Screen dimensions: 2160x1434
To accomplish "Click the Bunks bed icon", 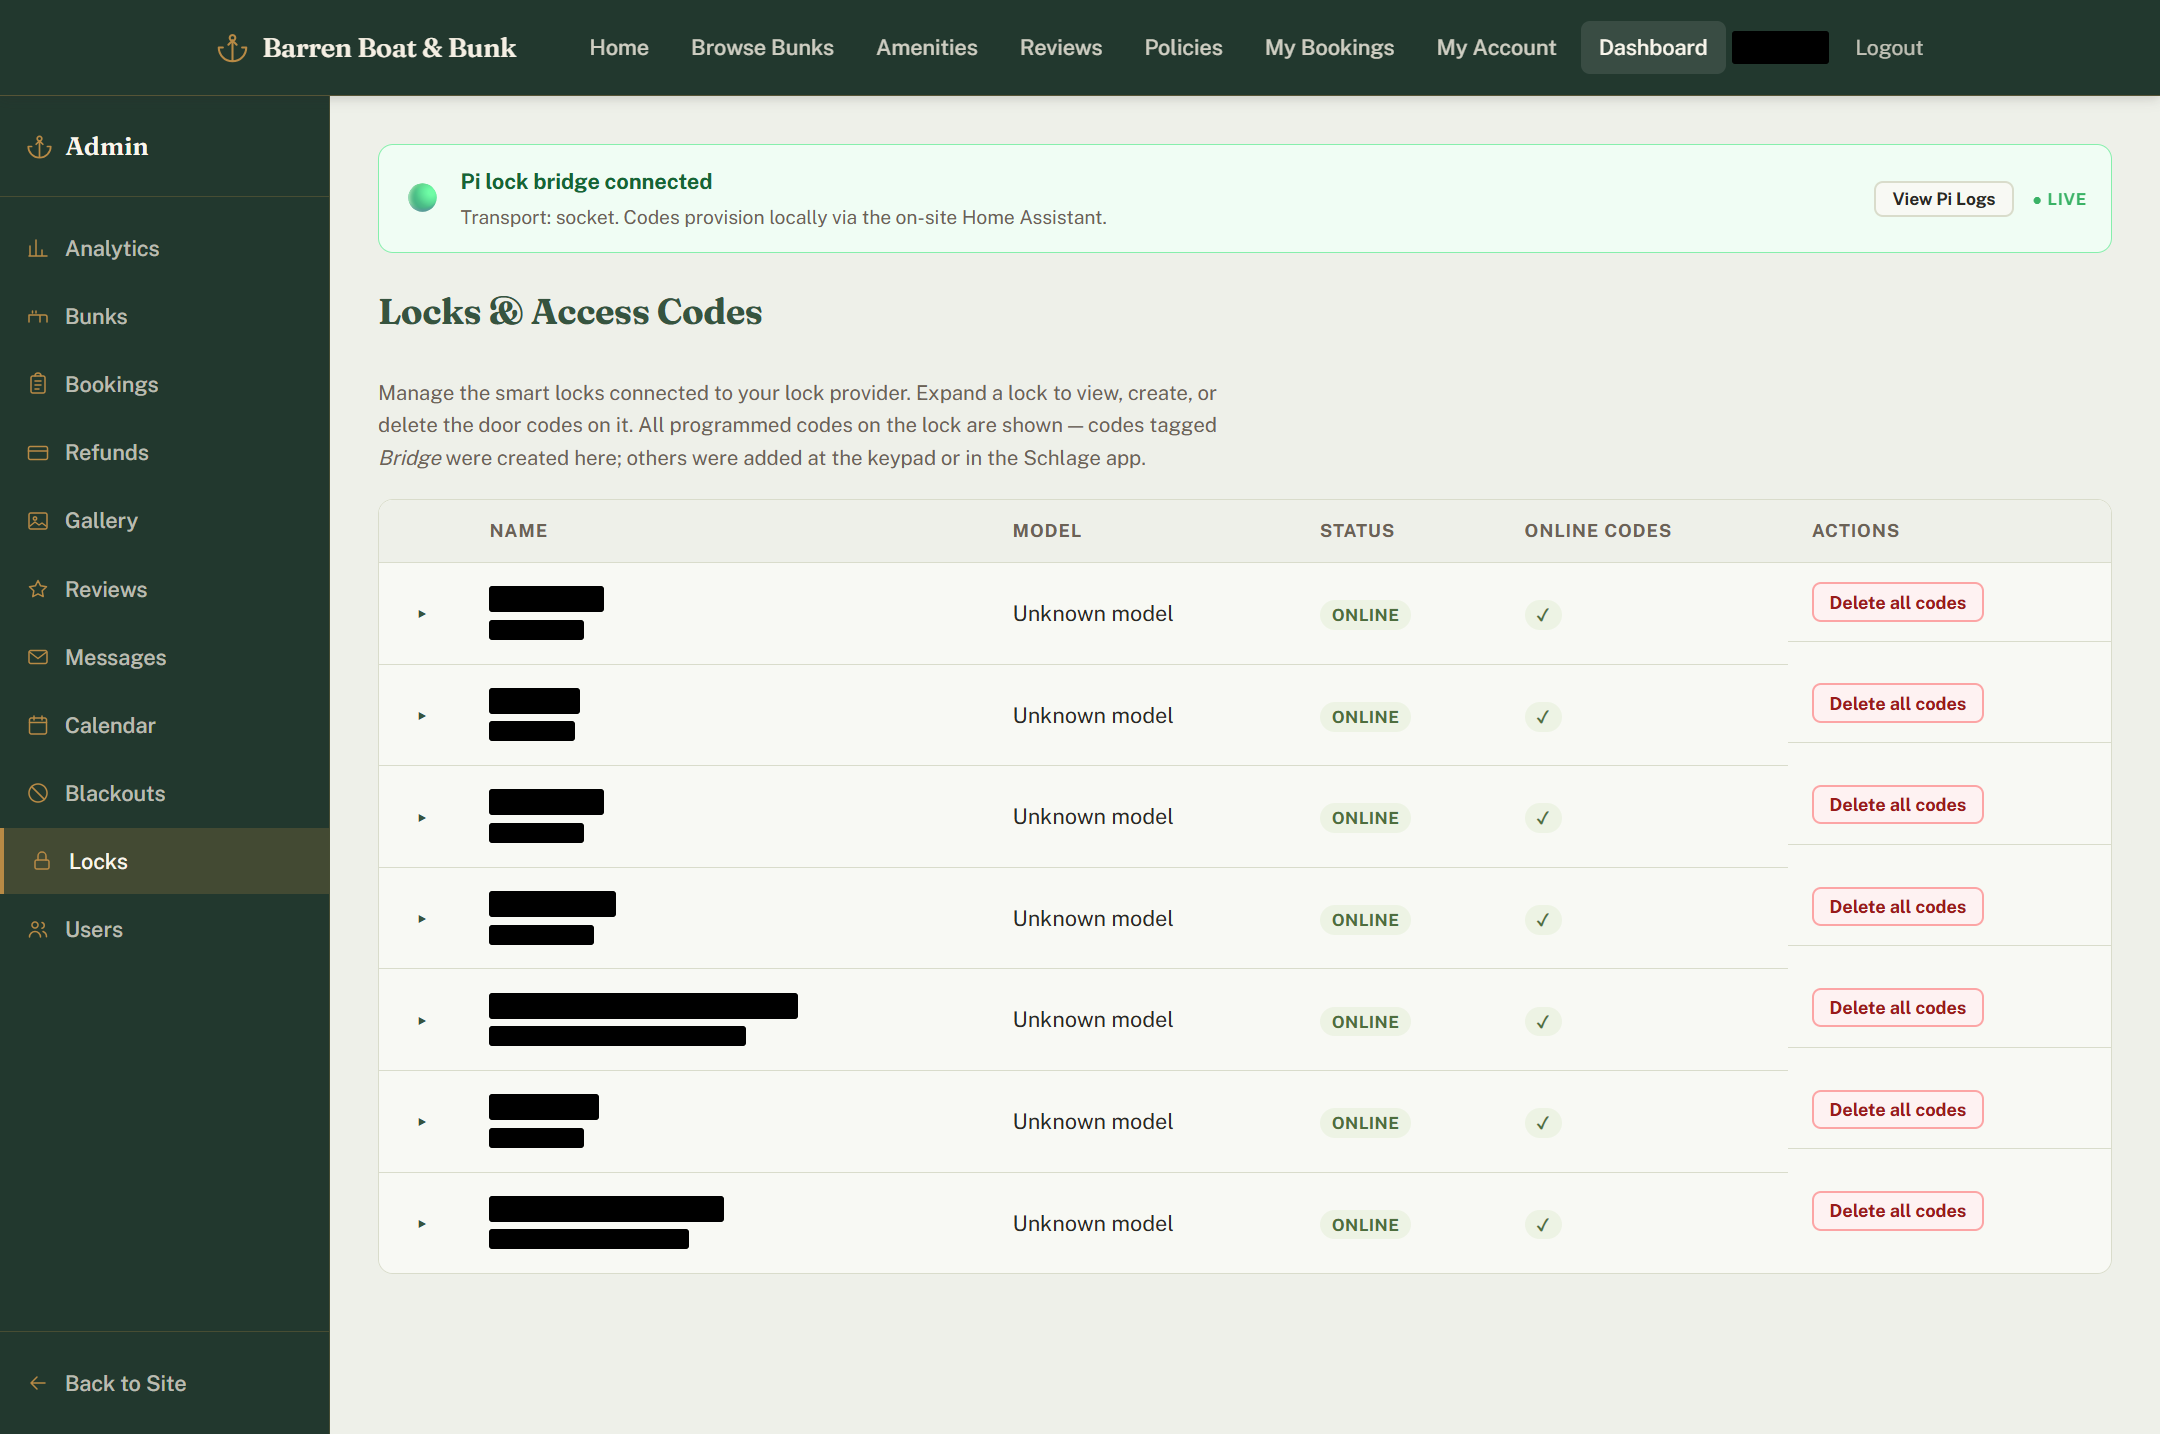I will [x=38, y=316].
